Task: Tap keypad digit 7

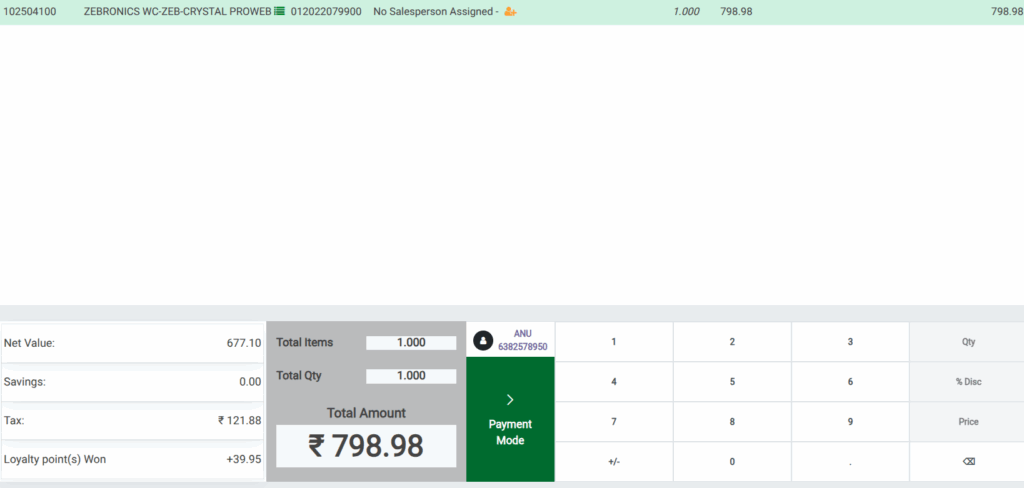Action: click(x=614, y=421)
